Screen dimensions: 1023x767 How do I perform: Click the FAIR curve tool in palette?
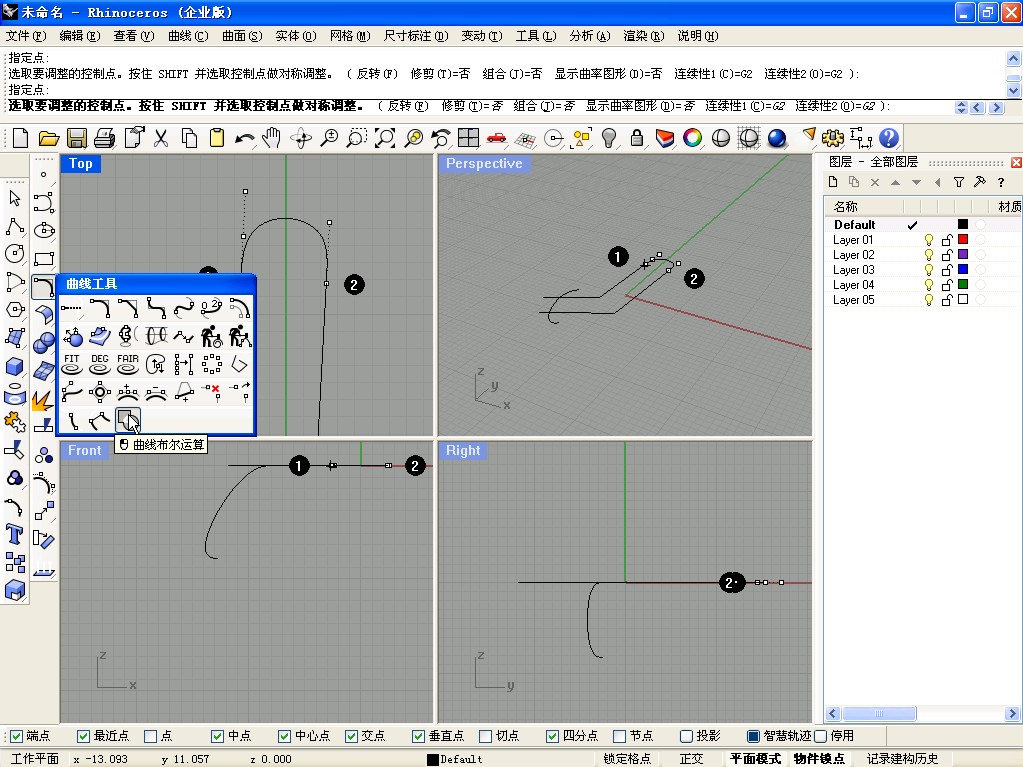pyautogui.click(x=127, y=363)
